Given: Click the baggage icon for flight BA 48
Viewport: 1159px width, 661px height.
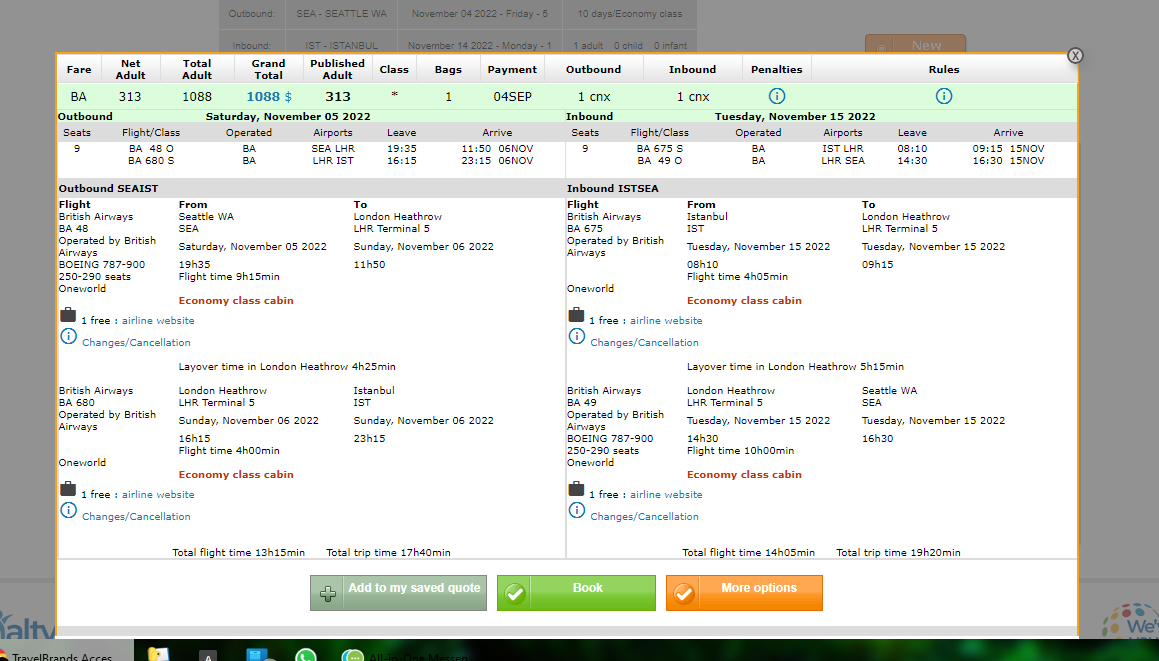Looking at the screenshot, I should point(68,316).
